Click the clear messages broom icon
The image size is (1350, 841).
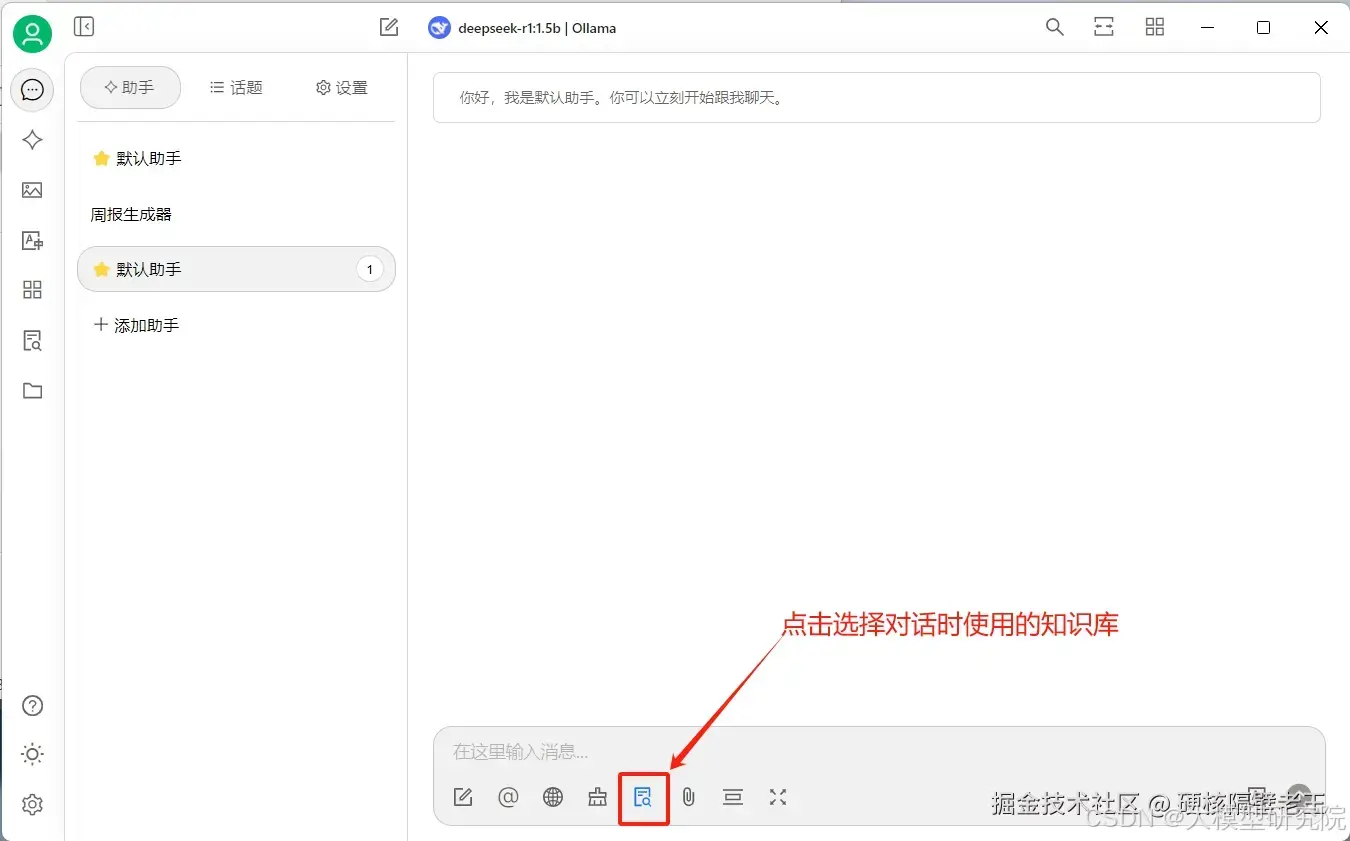[598, 797]
